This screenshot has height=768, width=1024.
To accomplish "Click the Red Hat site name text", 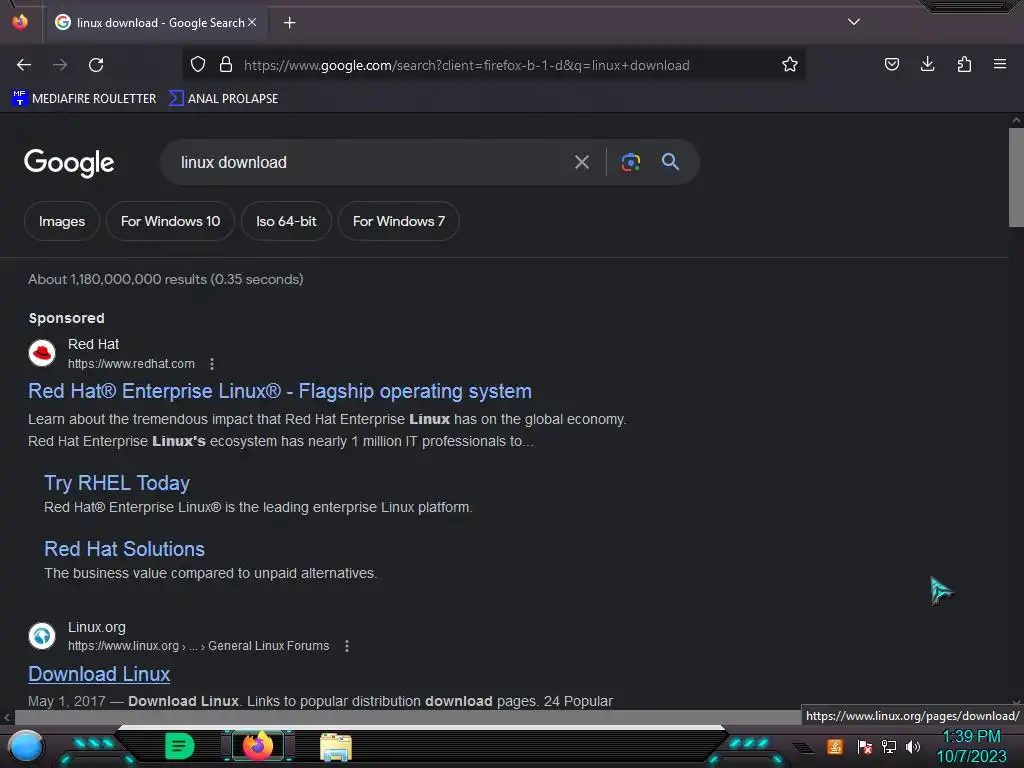I will pyautogui.click(x=93, y=344).
